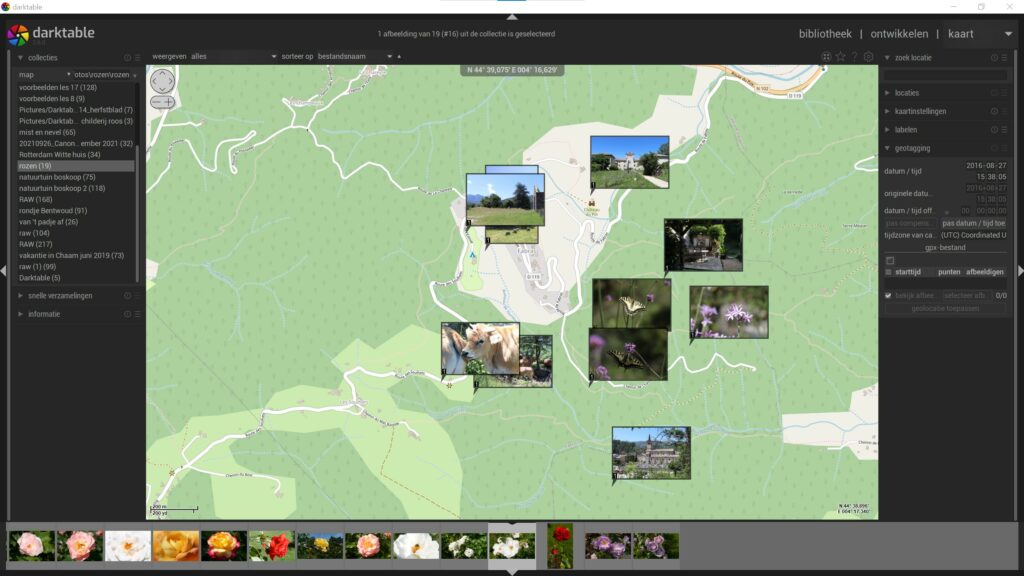Tick the checkbox above the starttijd column

click(890, 260)
